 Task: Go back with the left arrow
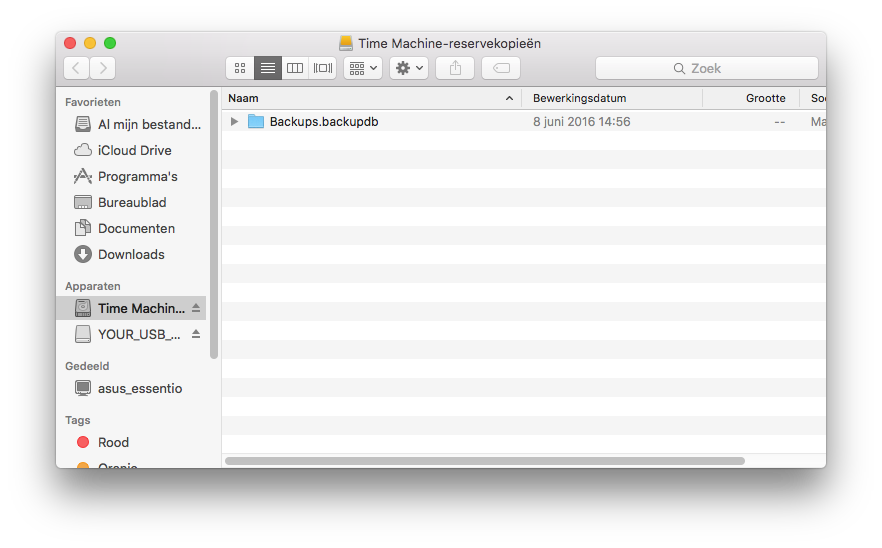[76, 68]
